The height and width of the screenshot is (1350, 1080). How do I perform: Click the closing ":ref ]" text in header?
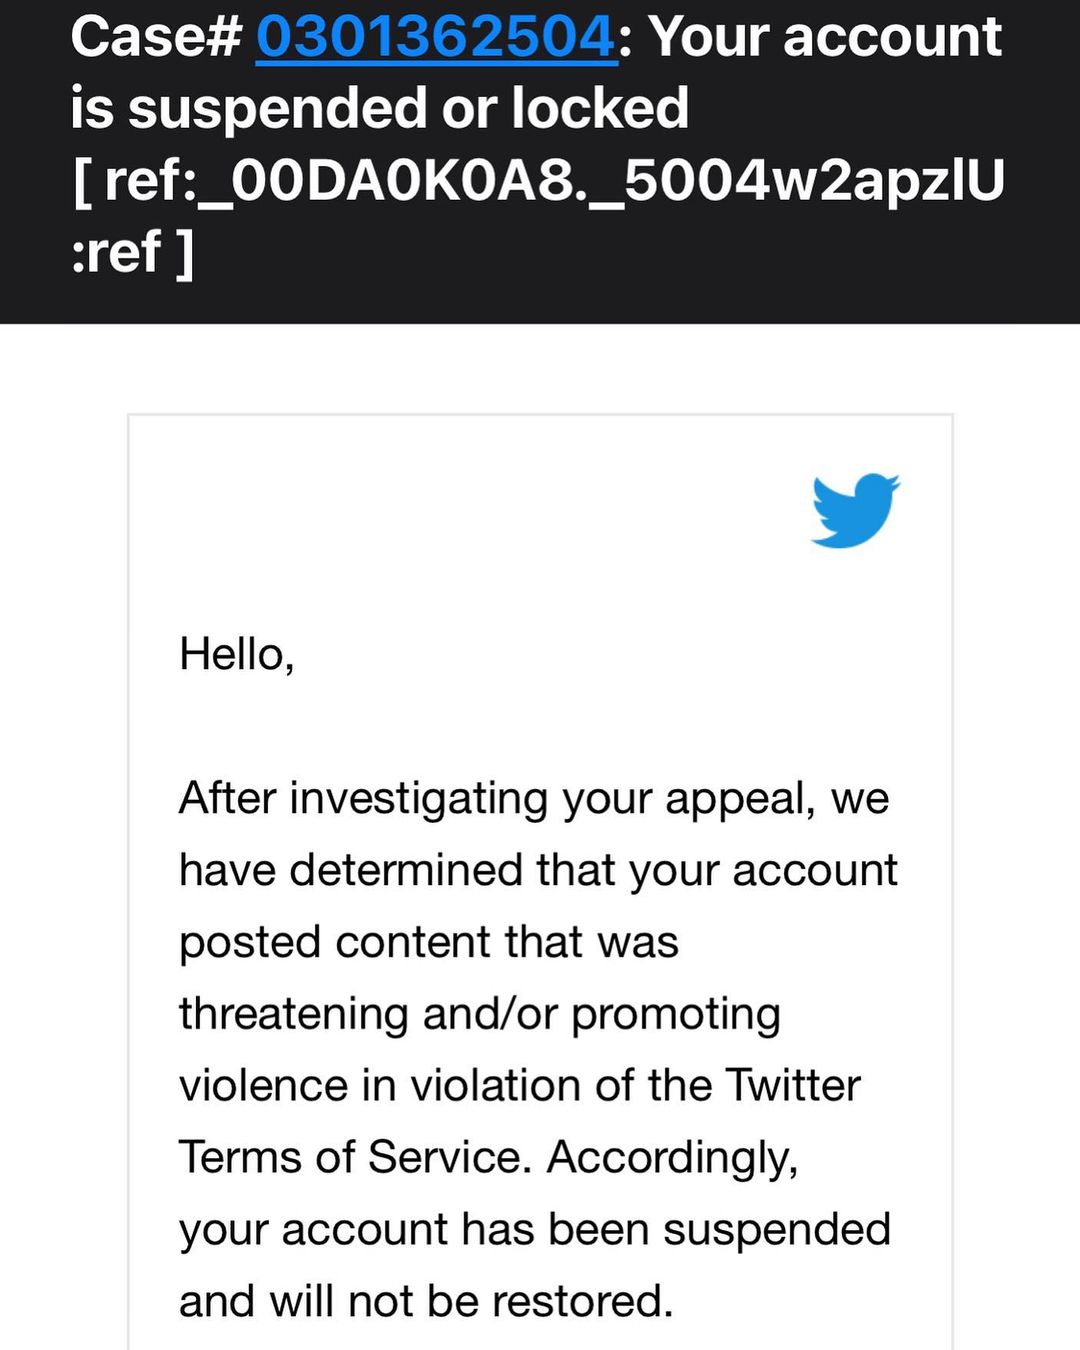click(x=132, y=252)
